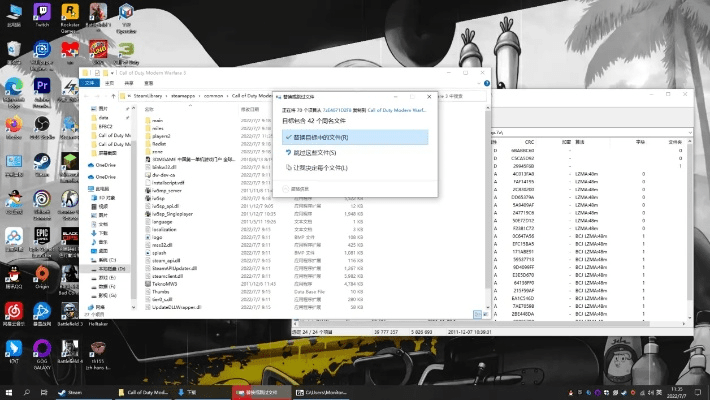Expand OneDrive in the navigation pane
Viewport: 710px width, 400px height.
85,163
